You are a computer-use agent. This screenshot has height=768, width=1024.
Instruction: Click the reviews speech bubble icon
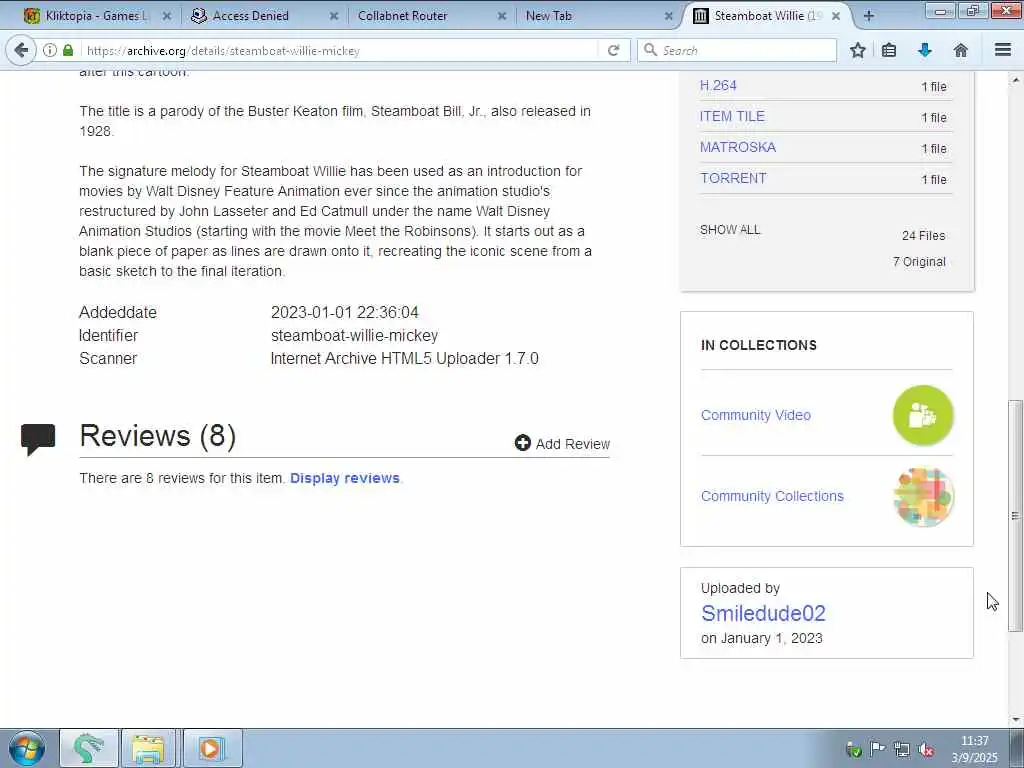38,439
